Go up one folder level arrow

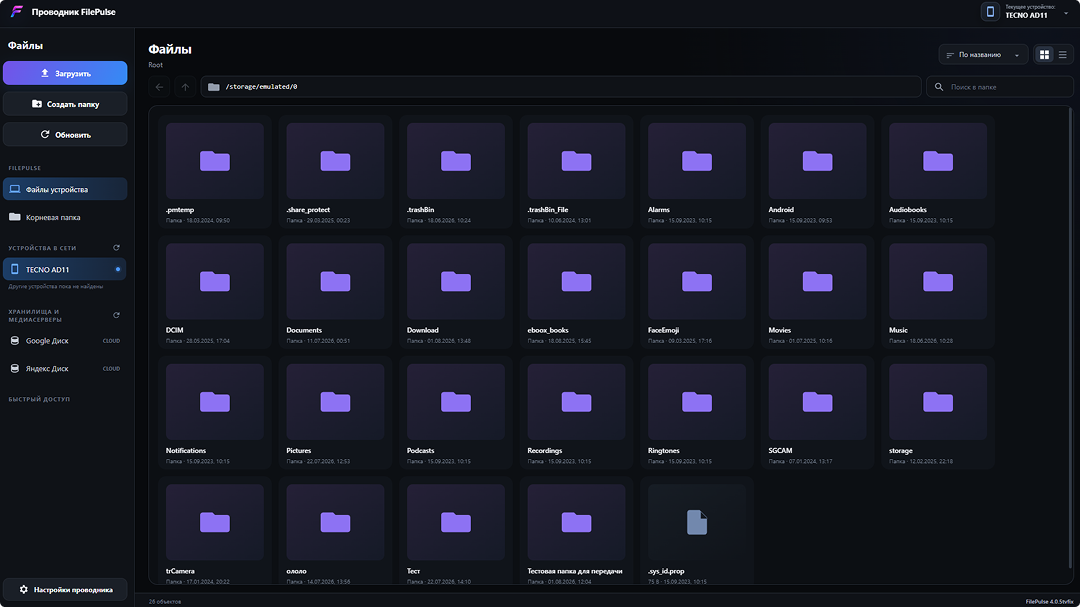[185, 87]
